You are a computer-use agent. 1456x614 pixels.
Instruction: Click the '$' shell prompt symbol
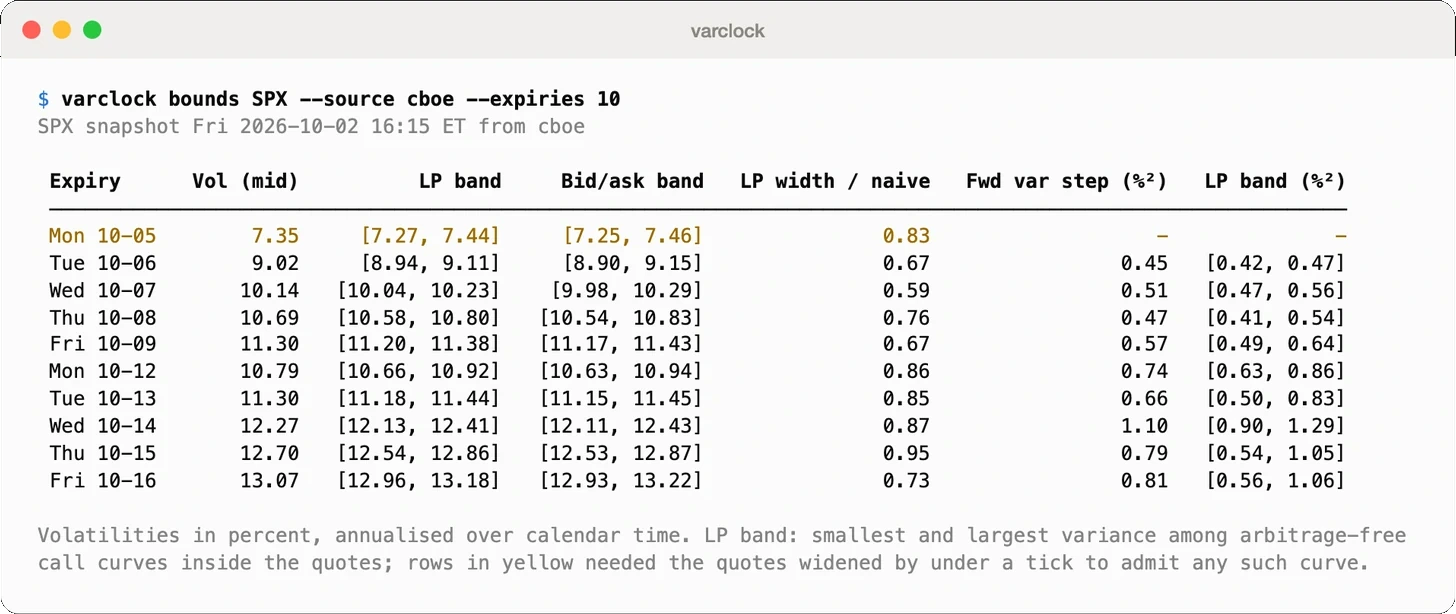point(43,99)
